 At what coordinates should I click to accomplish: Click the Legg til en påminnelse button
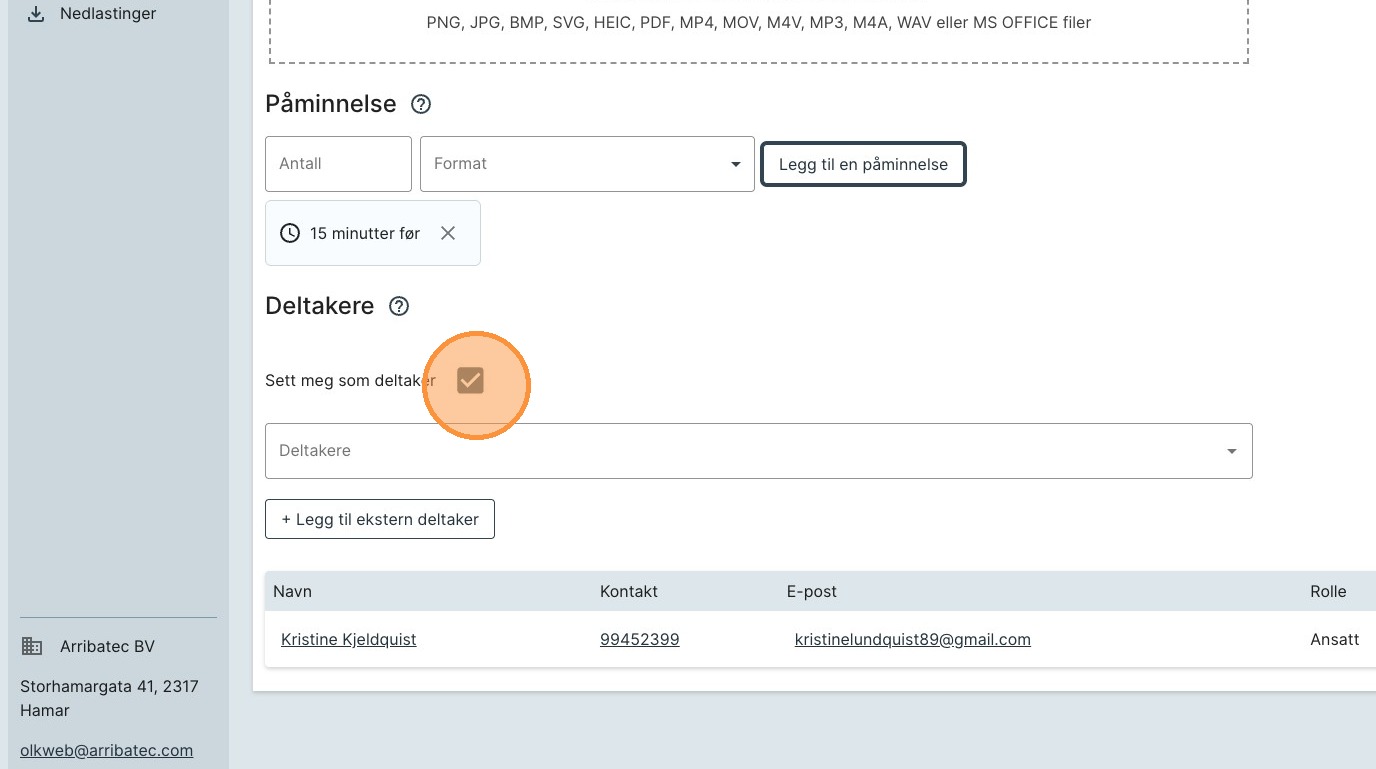pyautogui.click(x=863, y=164)
